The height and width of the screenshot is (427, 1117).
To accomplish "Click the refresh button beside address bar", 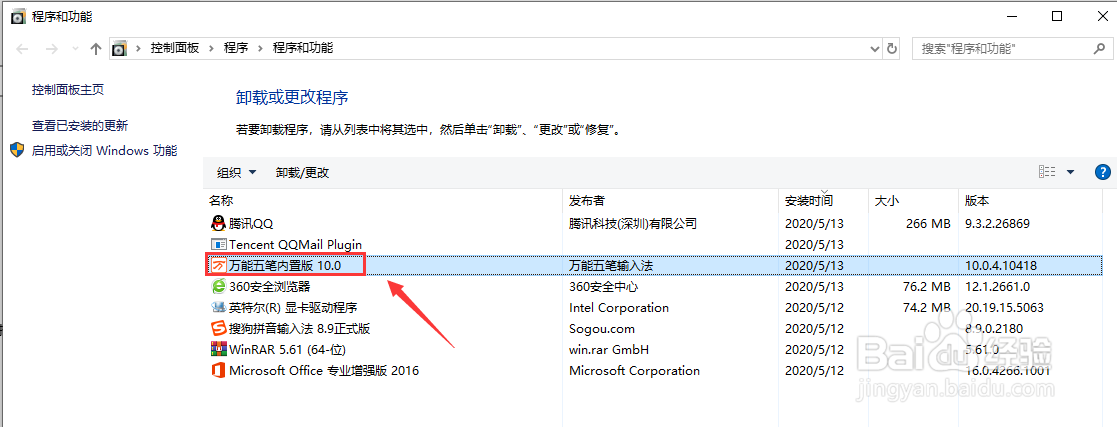I will (x=892, y=48).
